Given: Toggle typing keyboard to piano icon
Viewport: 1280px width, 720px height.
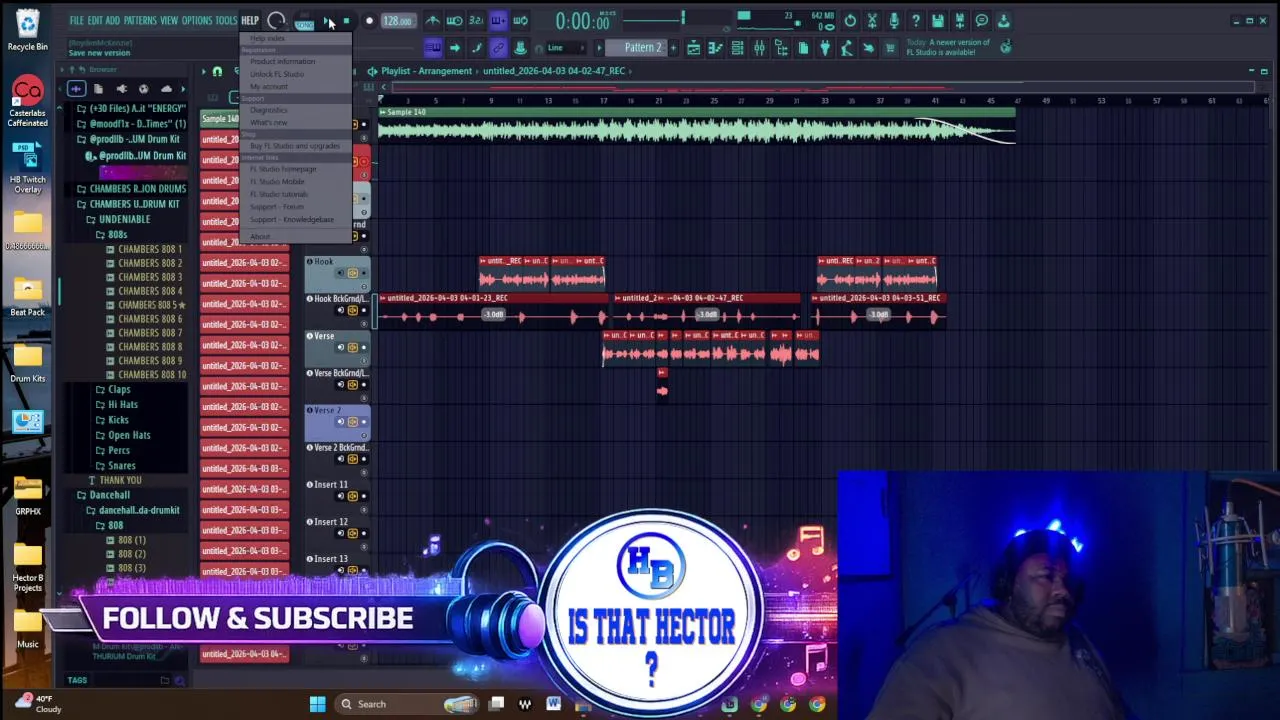Looking at the screenshot, I should click(433, 48).
